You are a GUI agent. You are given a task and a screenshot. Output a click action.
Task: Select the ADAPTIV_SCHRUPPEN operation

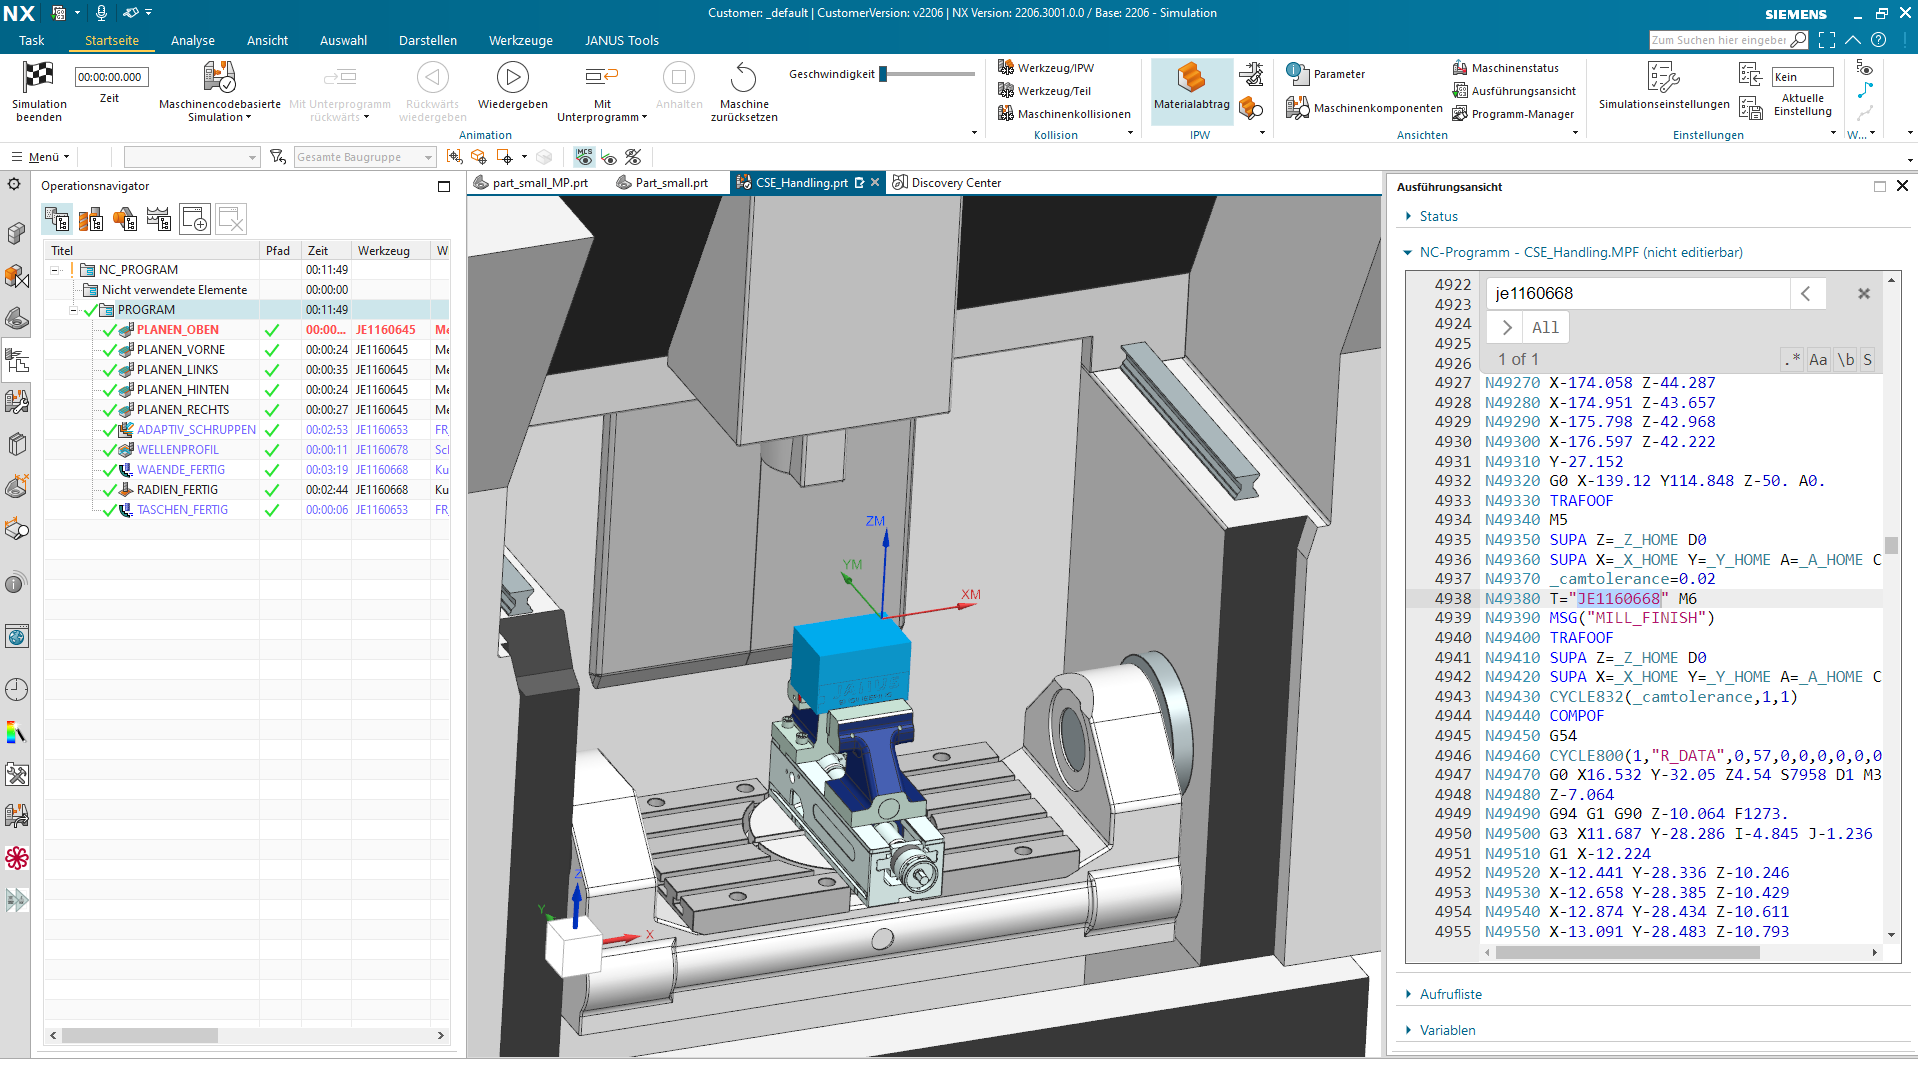(196, 430)
